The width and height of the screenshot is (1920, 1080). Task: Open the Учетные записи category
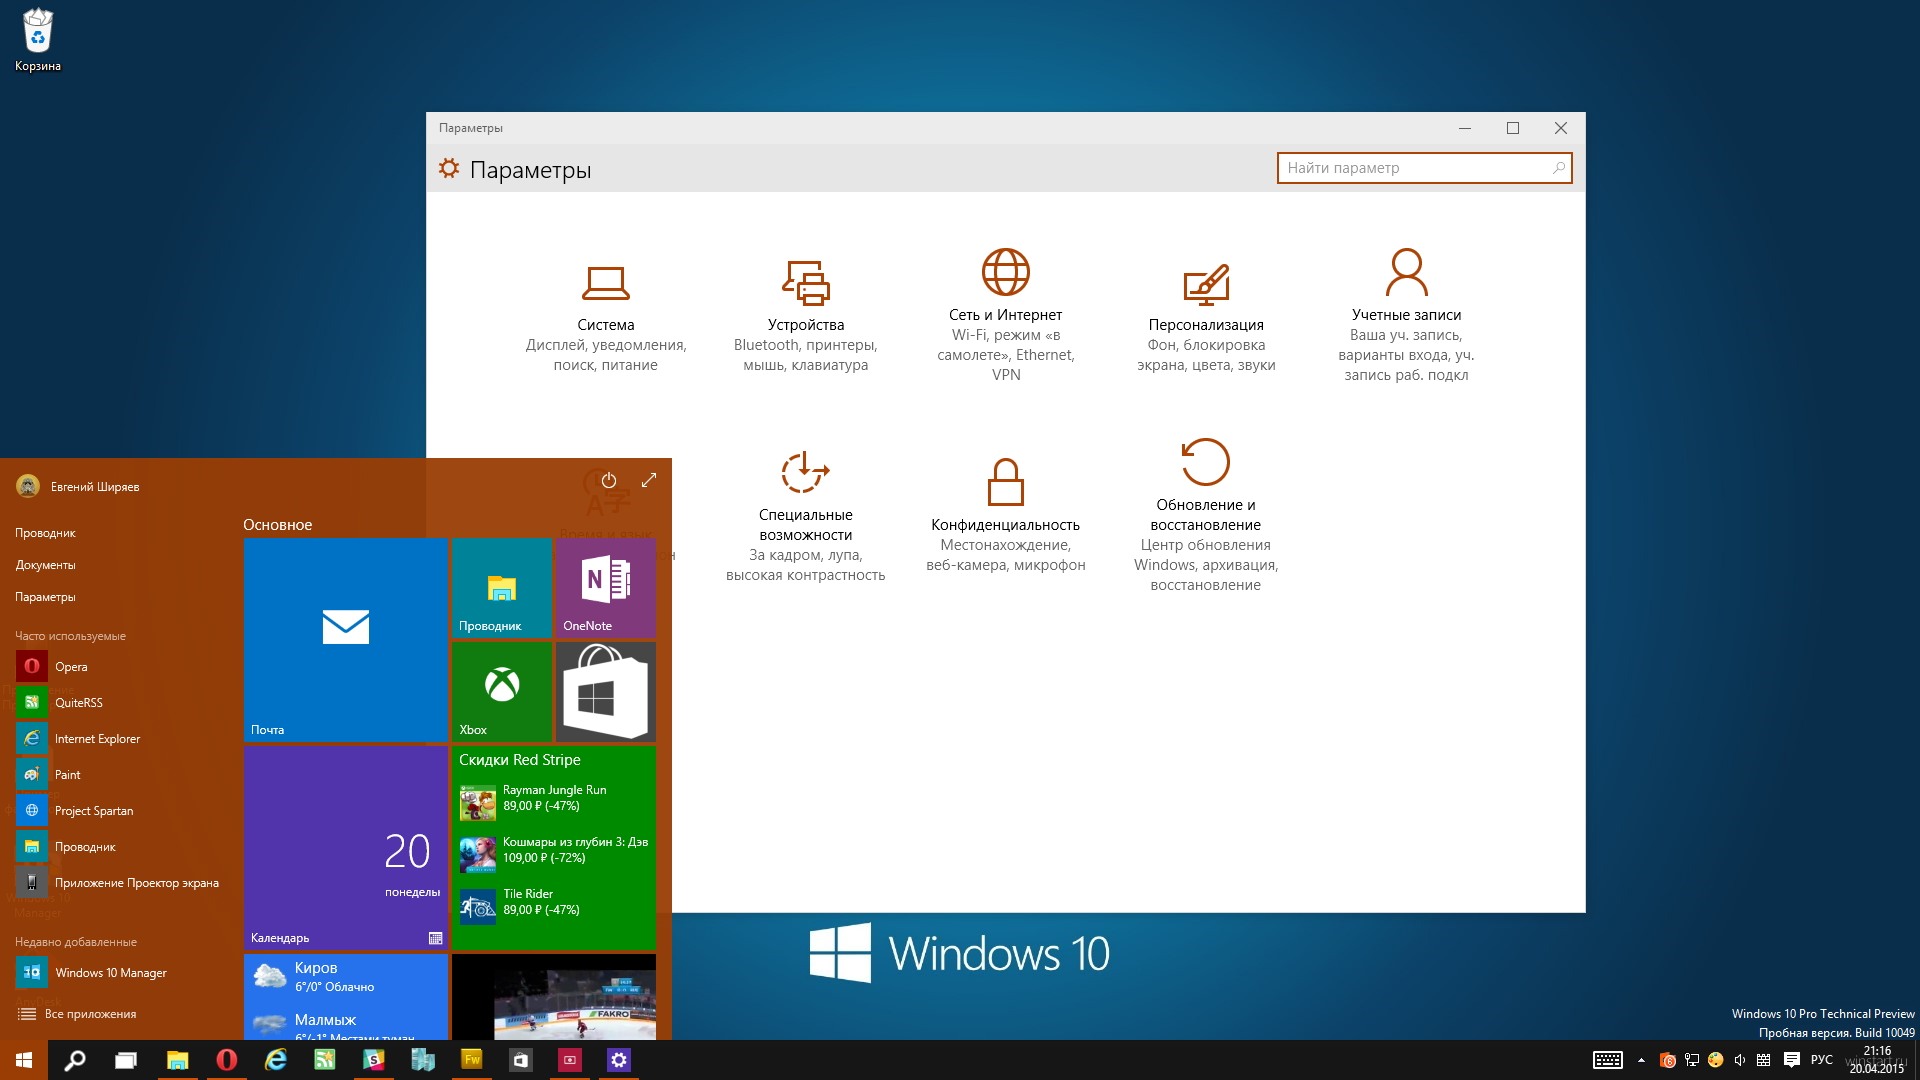1406,315
